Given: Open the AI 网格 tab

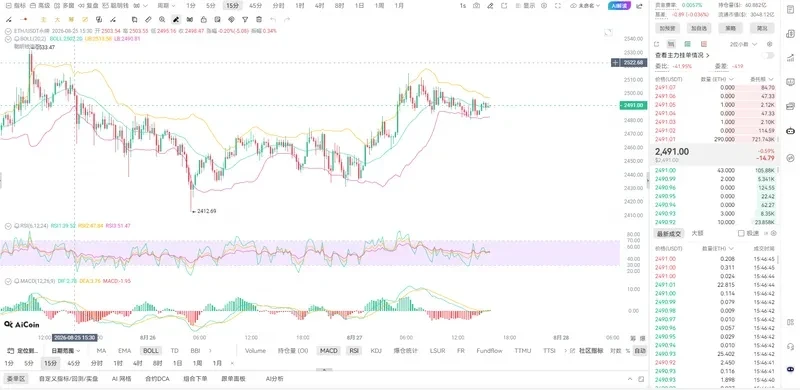Looking at the screenshot, I should (121, 379).
